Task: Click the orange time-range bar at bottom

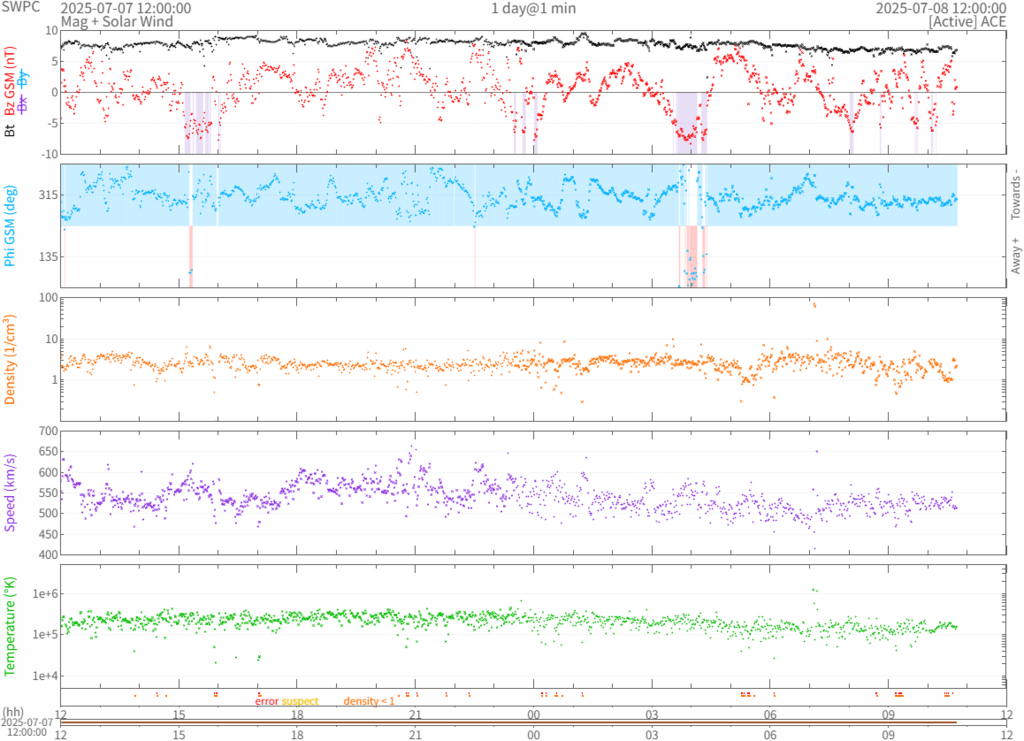Action: pyautogui.click(x=533, y=722)
